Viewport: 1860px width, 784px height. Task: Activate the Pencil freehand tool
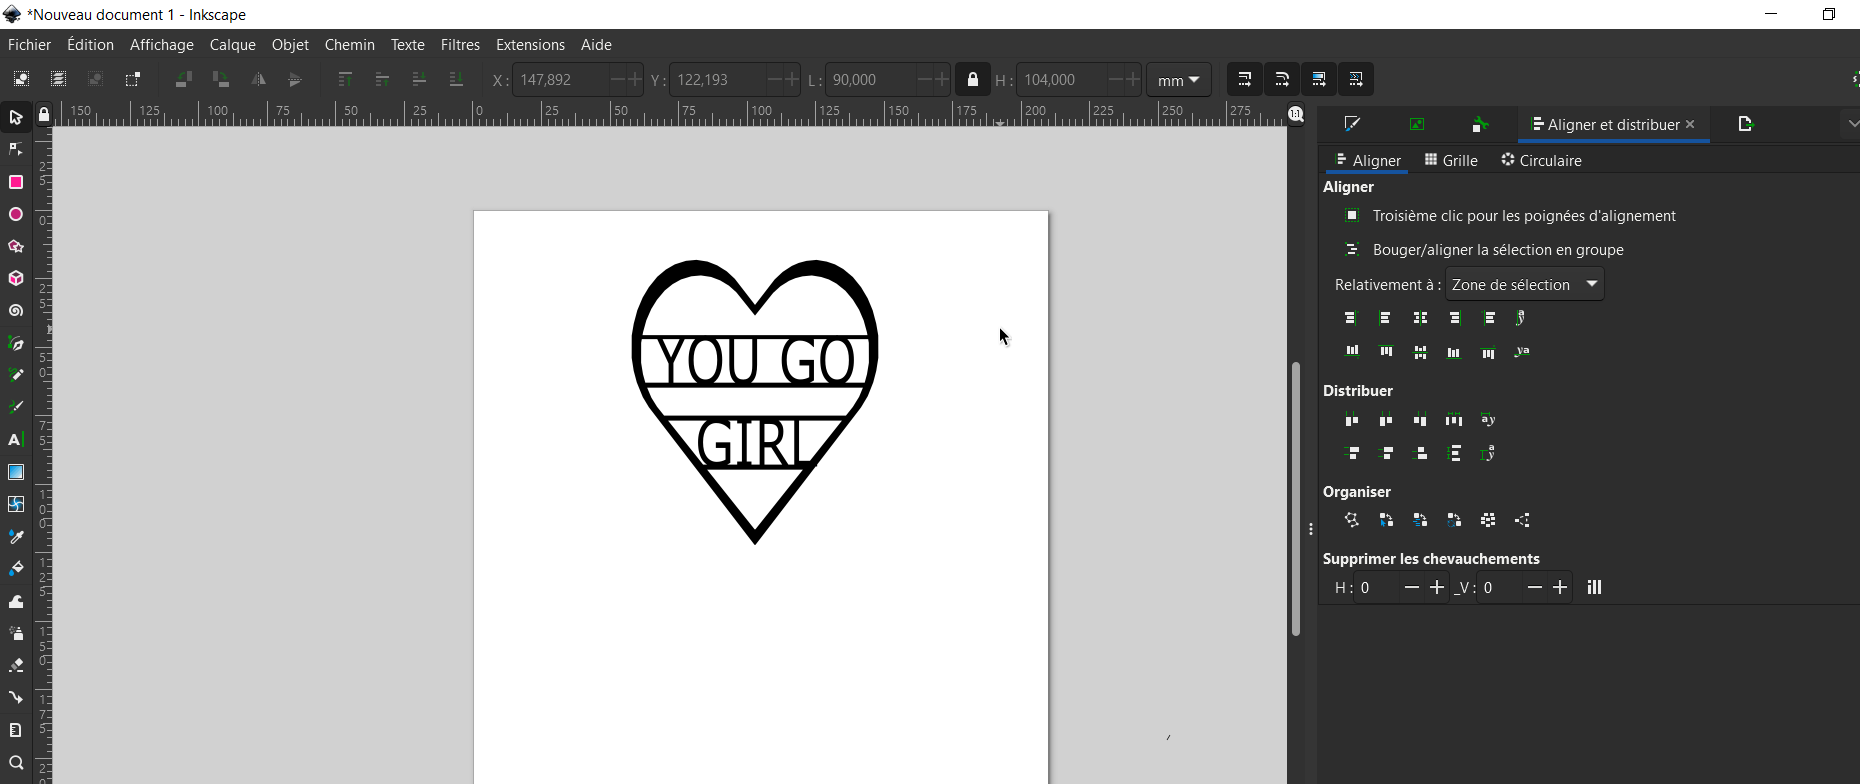16,375
